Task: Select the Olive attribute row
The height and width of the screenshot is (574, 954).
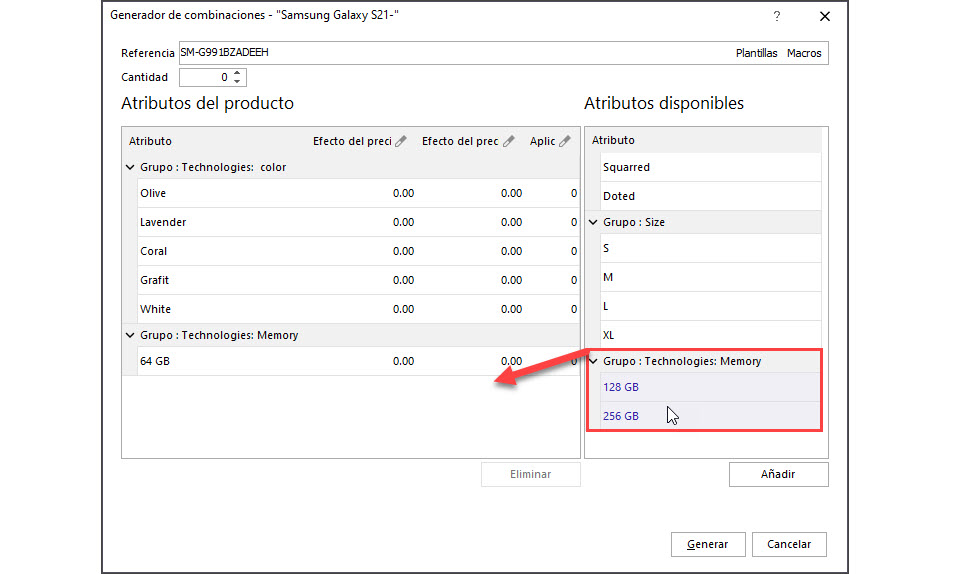Action: (x=358, y=193)
